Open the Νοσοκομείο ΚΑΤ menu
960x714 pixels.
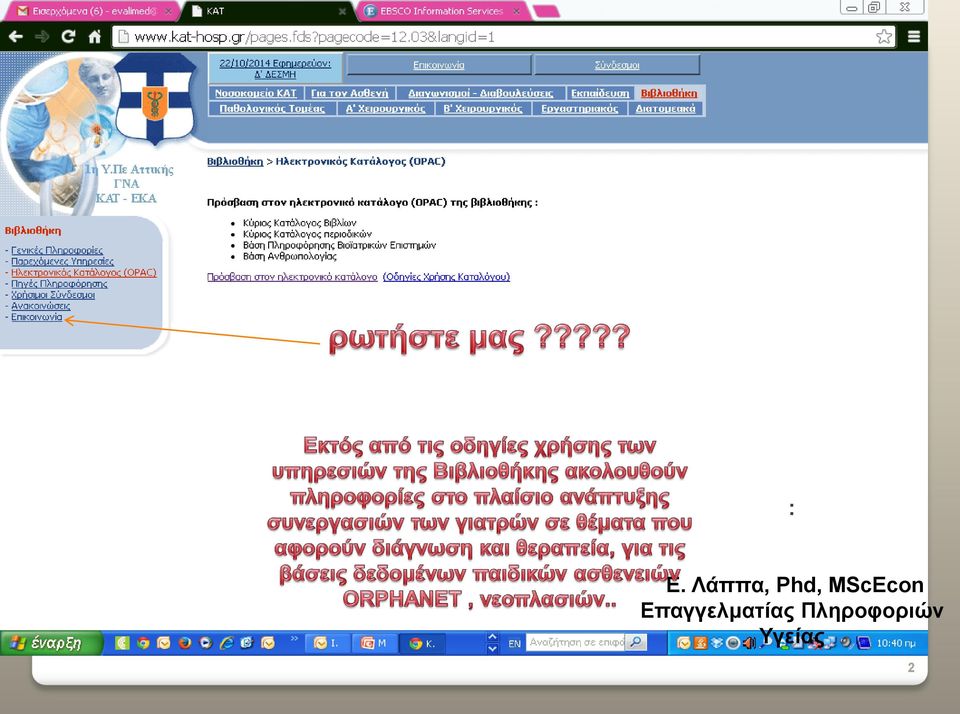(256, 93)
